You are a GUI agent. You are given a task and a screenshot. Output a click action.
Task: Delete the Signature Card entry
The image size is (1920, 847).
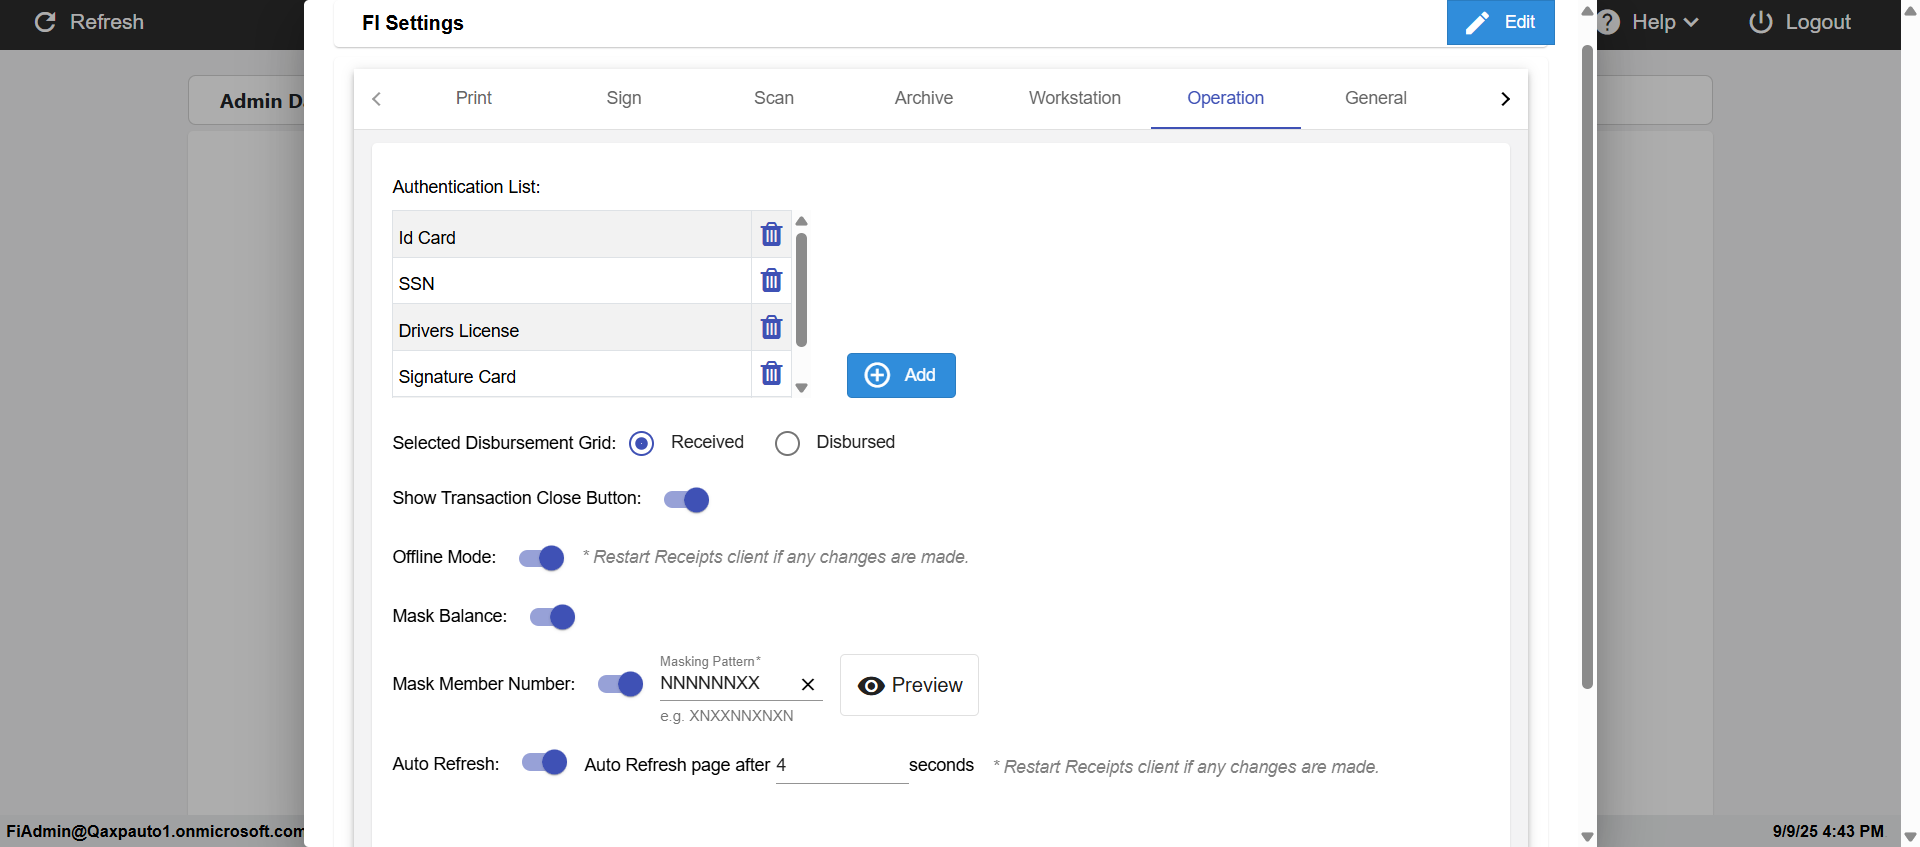click(771, 374)
